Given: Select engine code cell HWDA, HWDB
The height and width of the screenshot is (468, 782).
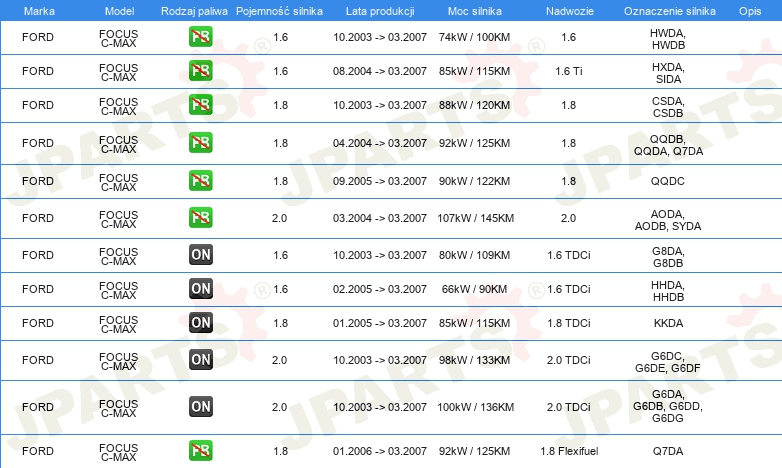Looking at the screenshot, I should pos(668,39).
